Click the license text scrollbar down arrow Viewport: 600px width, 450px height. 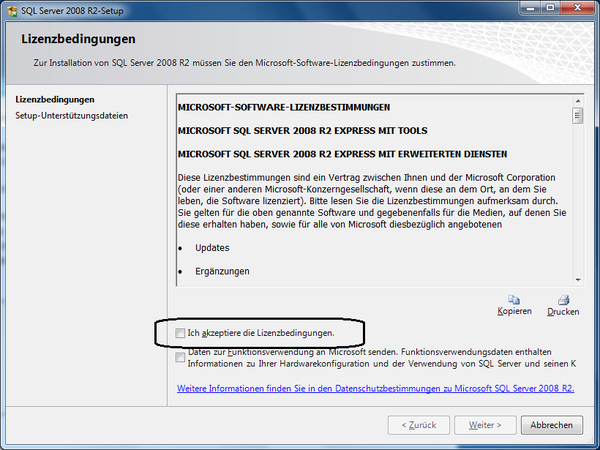[x=578, y=280]
